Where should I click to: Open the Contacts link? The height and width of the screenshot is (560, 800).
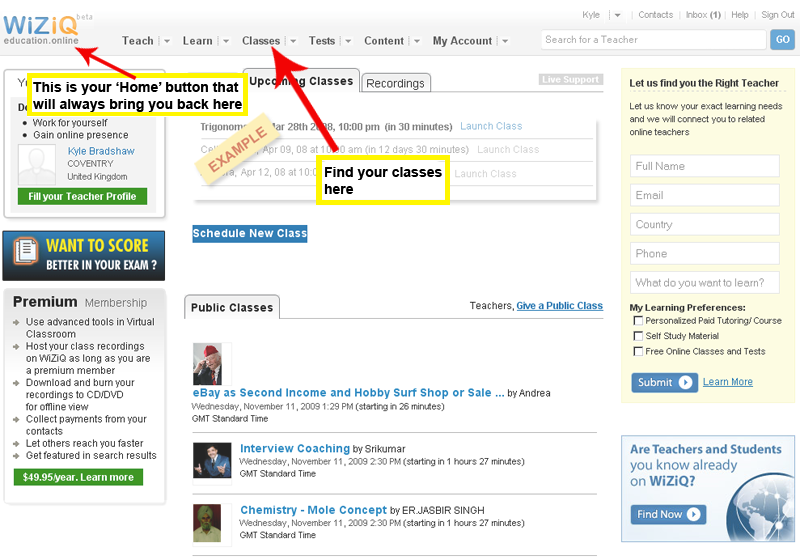coord(656,15)
